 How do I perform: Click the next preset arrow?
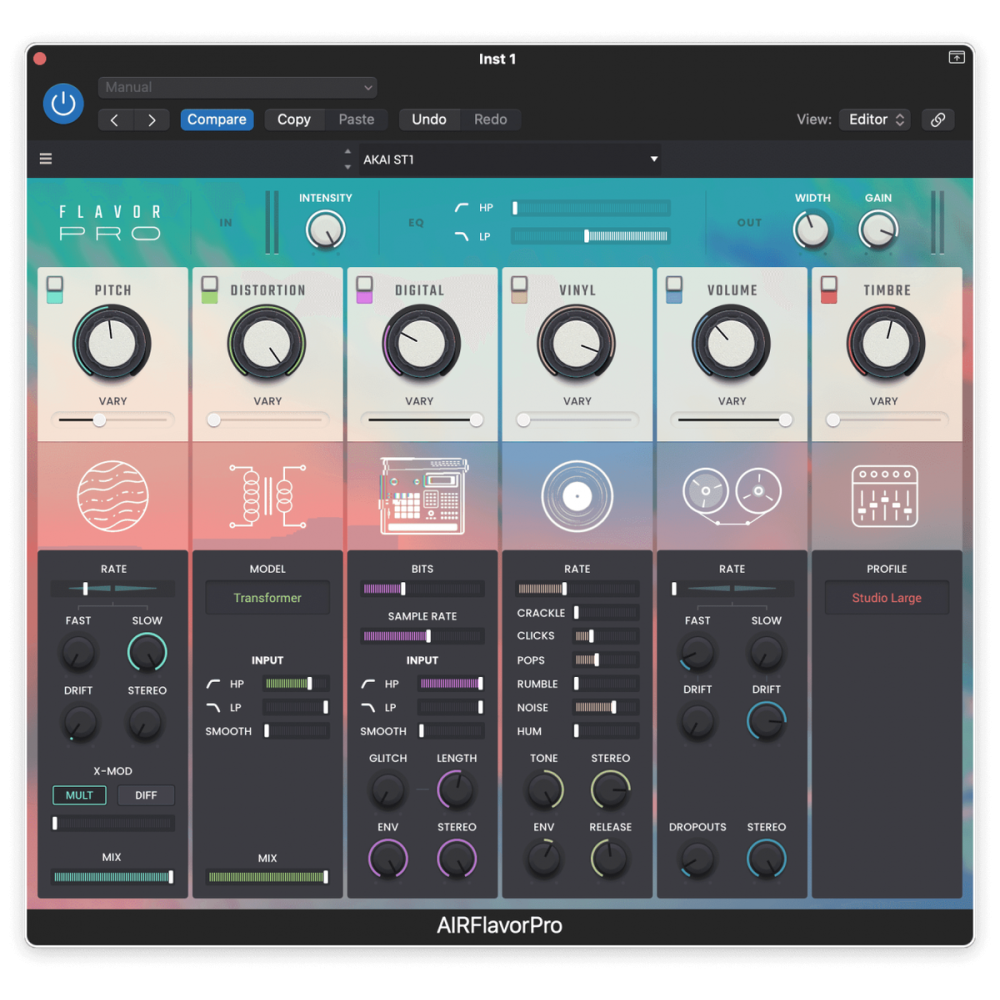151,119
